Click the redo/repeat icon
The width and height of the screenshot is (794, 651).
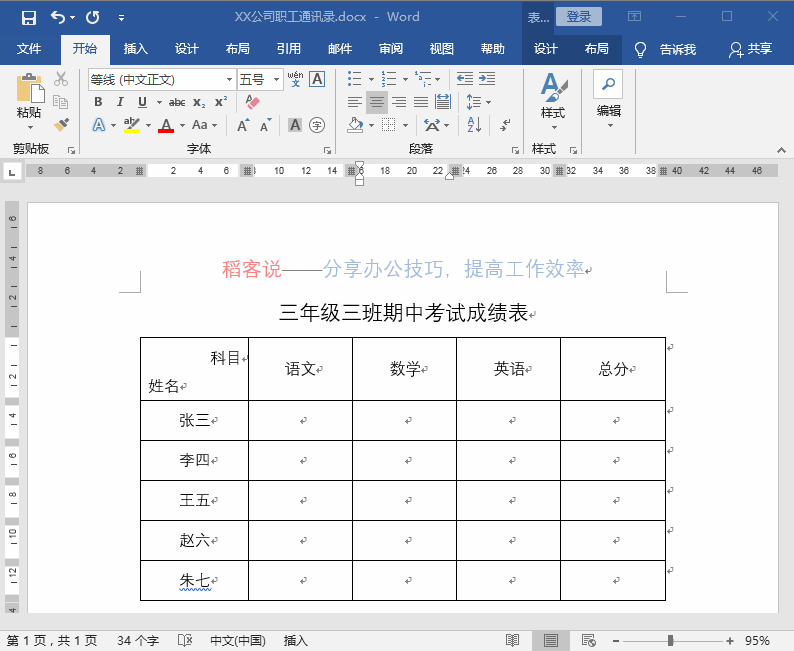point(92,18)
